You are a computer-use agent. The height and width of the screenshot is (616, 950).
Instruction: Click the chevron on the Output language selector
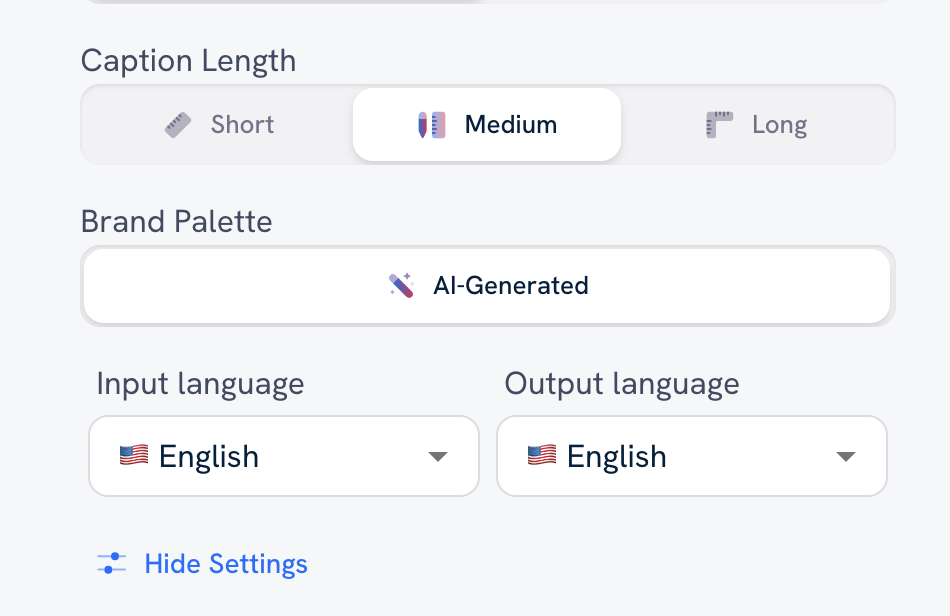[x=846, y=456]
